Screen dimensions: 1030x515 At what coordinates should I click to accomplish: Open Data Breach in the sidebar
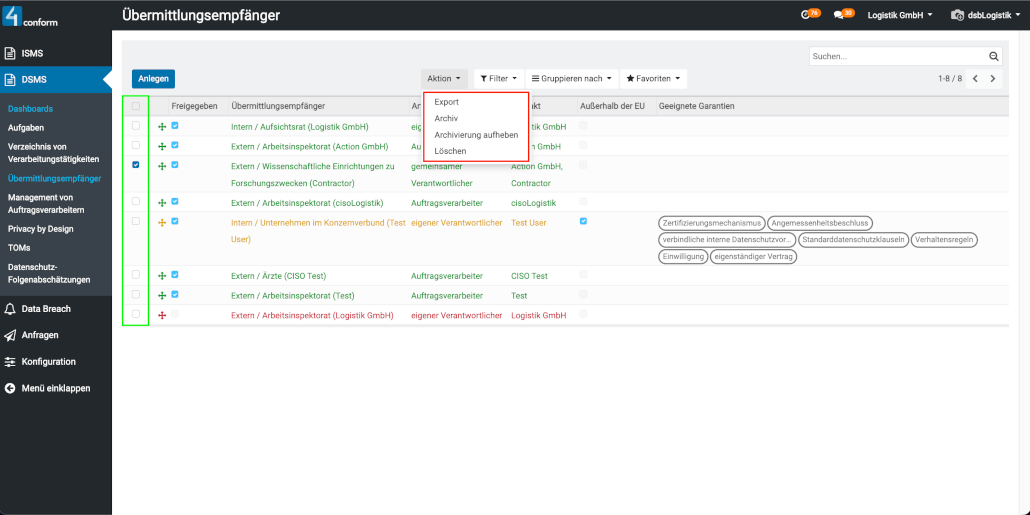46,309
